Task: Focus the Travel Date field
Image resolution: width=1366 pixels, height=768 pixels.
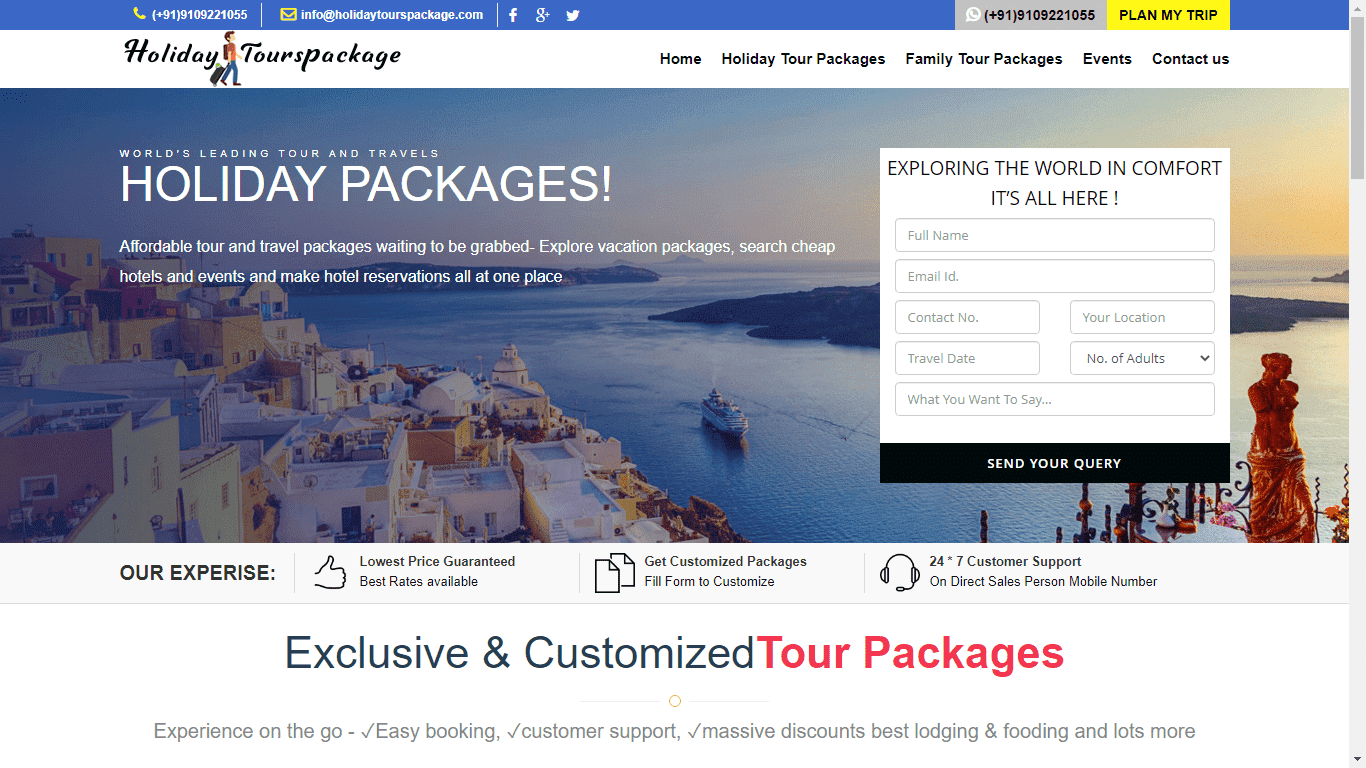Action: (967, 358)
